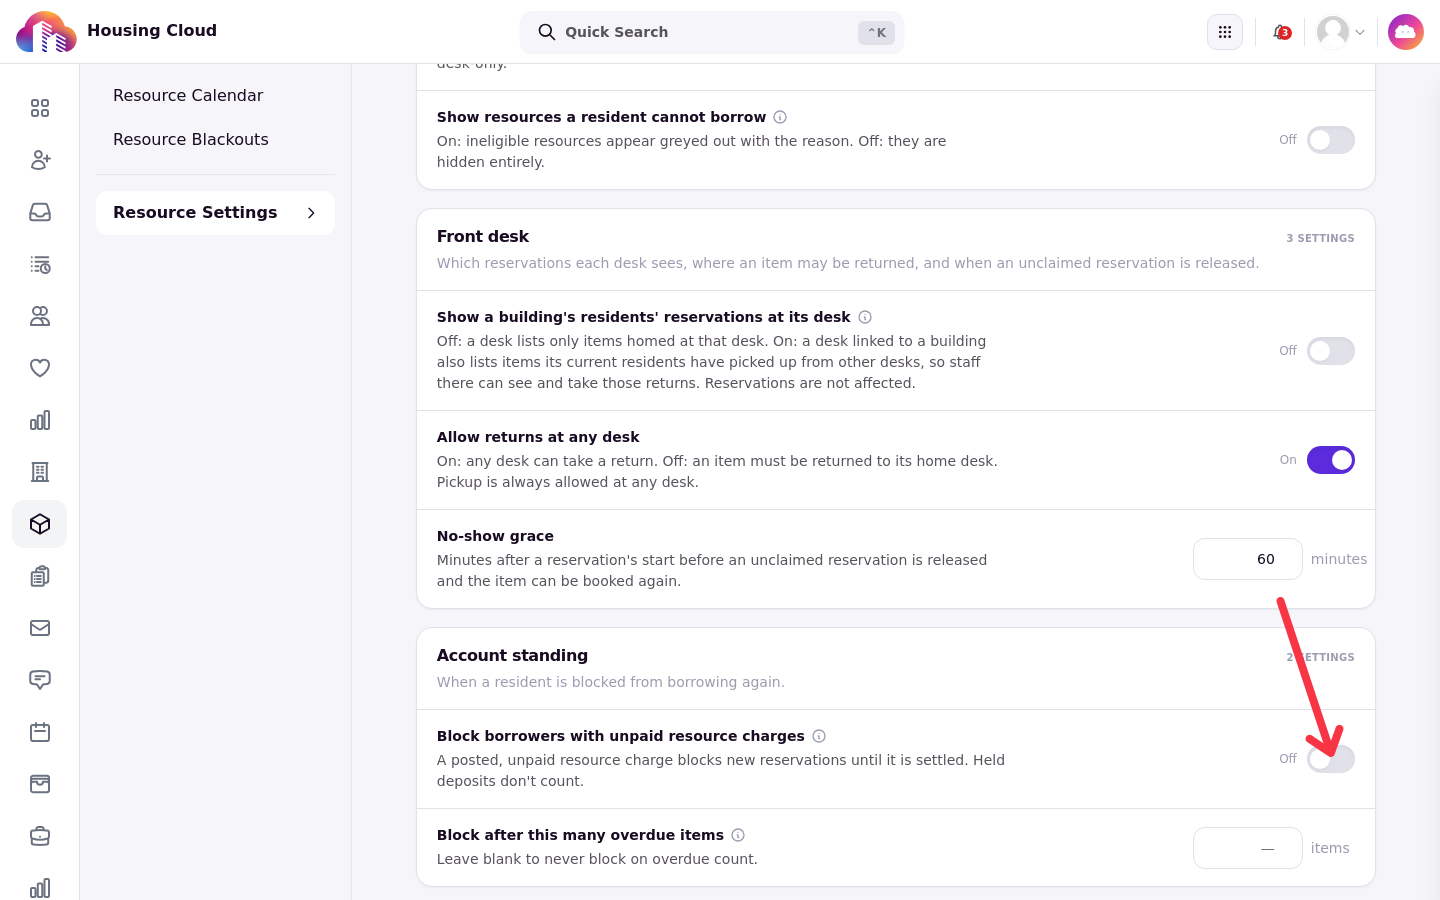Click the Housing Cloud logo
1440x900 pixels.
46,32
